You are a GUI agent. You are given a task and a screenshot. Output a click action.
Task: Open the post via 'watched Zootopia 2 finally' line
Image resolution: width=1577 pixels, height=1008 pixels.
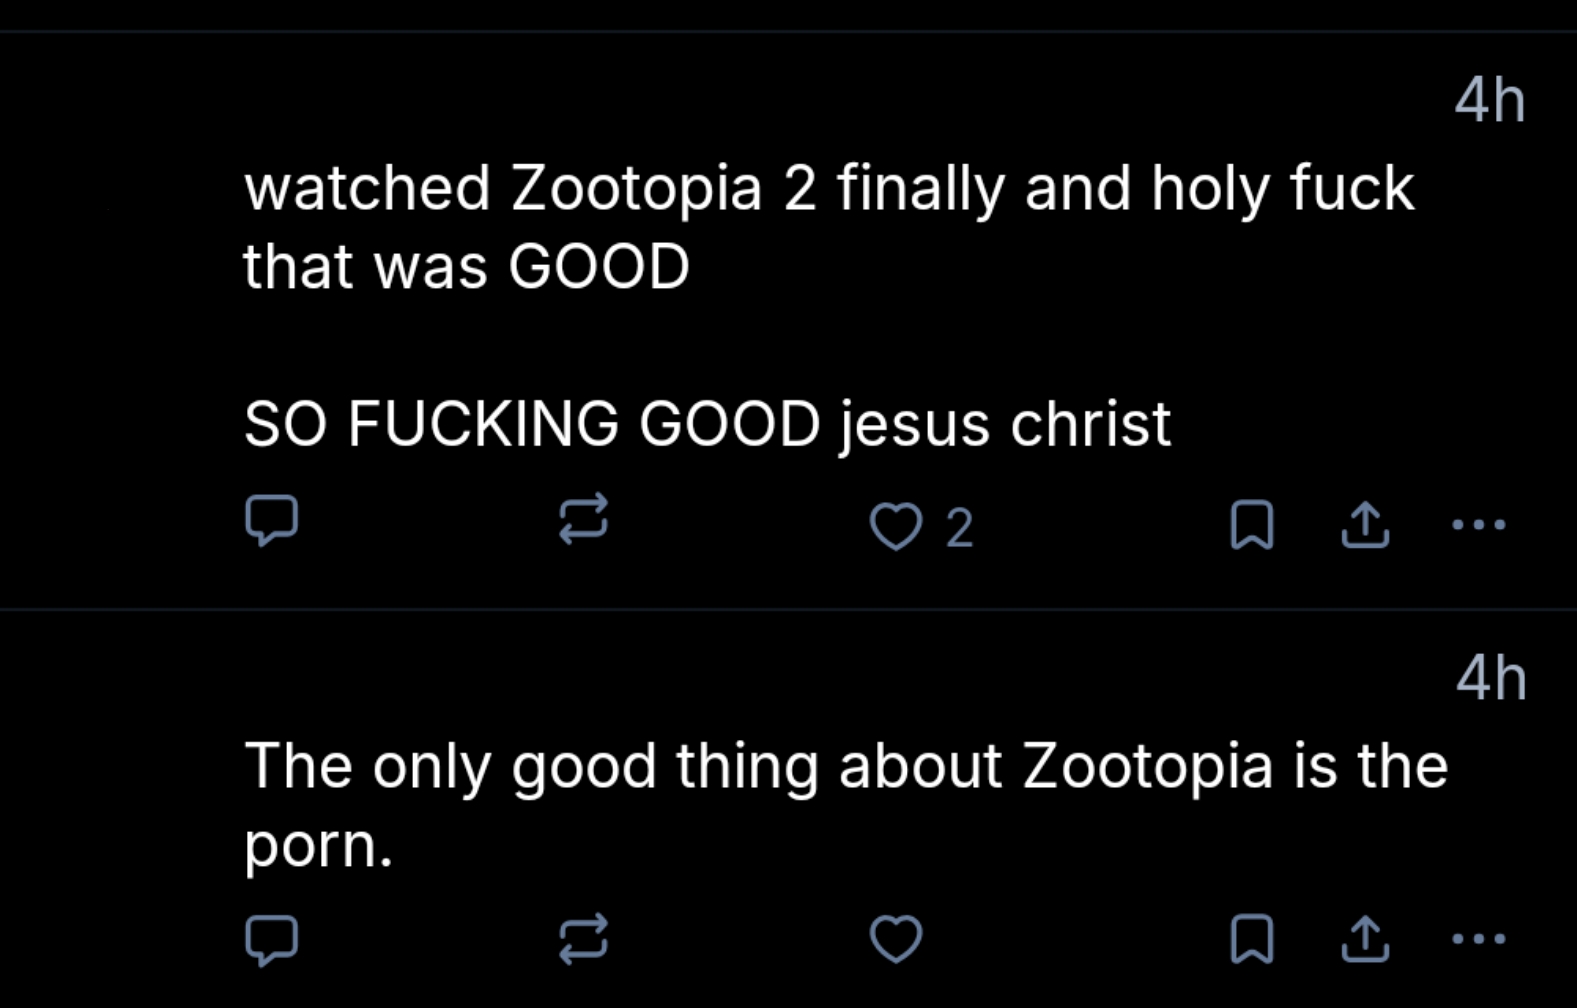pos(828,189)
